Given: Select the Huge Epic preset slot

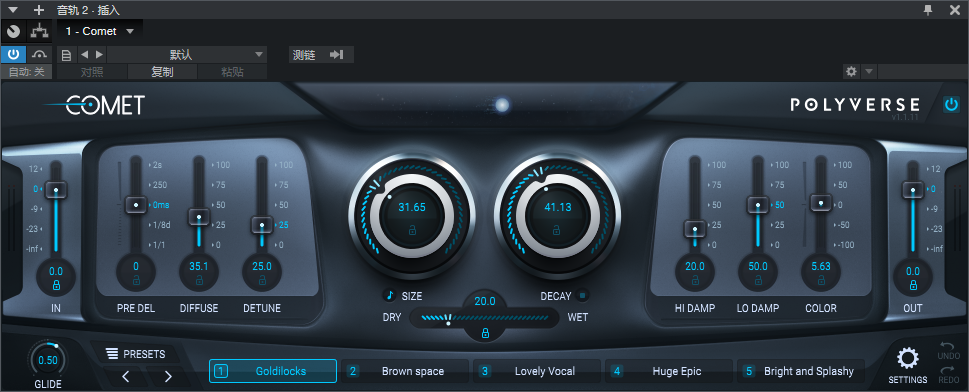Looking at the screenshot, I should click(668, 371).
